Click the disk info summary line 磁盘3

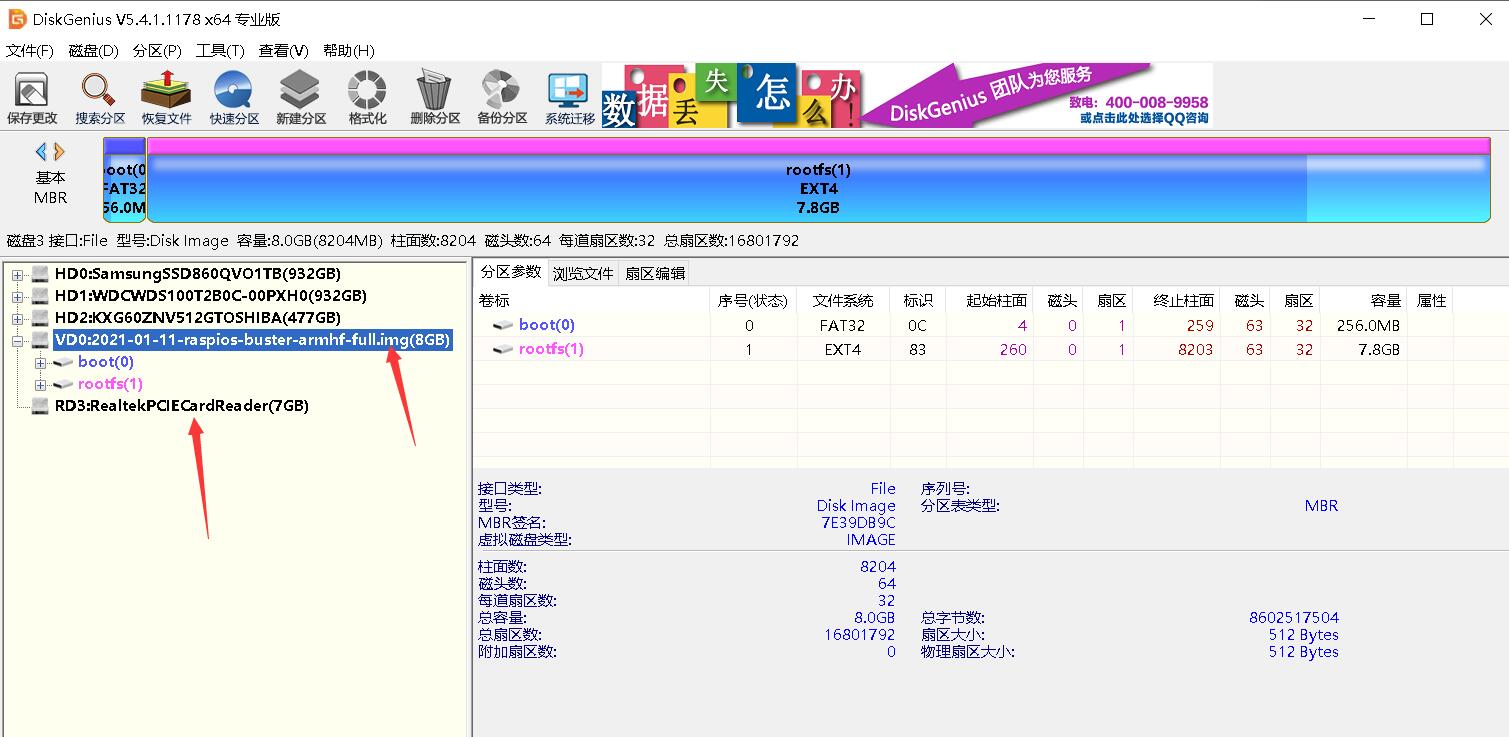click(402, 240)
